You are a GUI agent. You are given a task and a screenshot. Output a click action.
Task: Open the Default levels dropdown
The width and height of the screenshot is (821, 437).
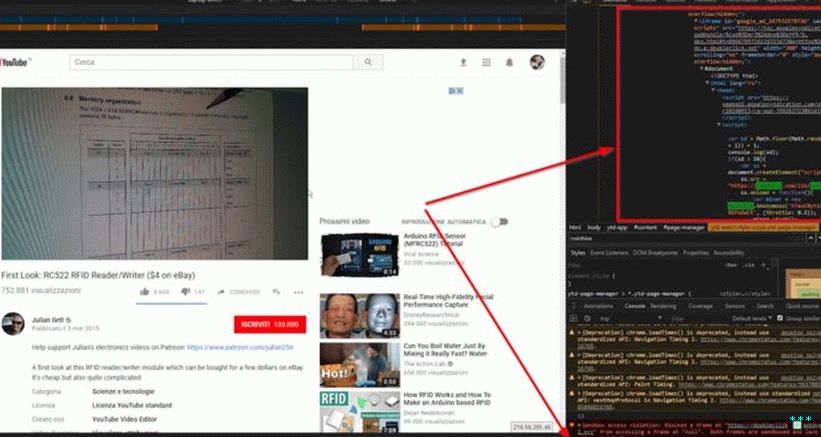point(752,318)
